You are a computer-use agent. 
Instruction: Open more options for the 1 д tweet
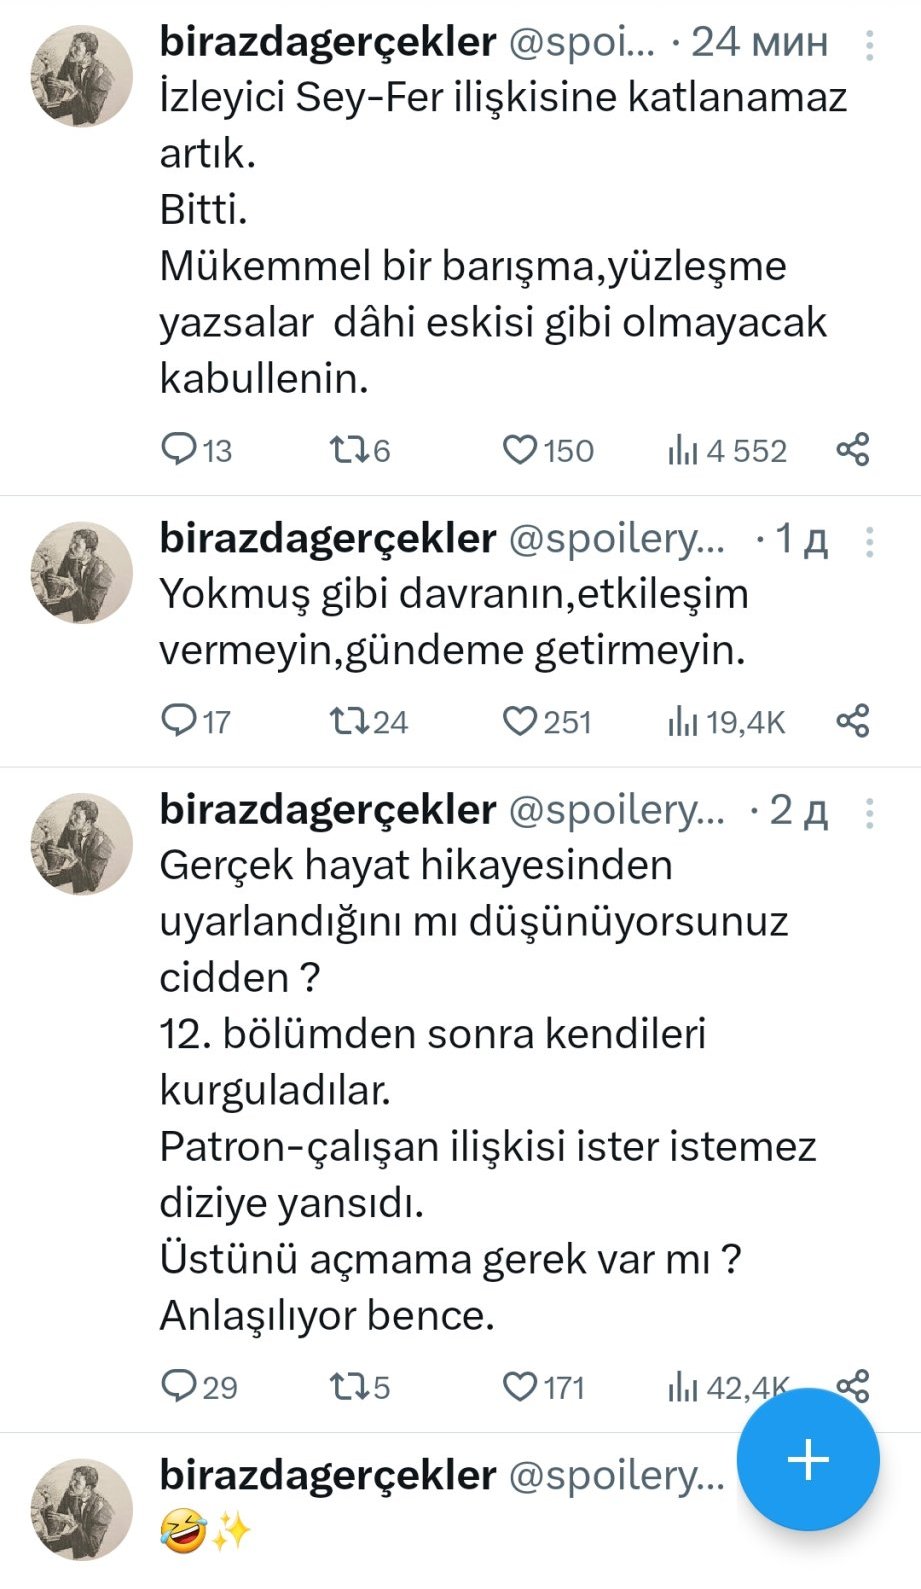869,541
